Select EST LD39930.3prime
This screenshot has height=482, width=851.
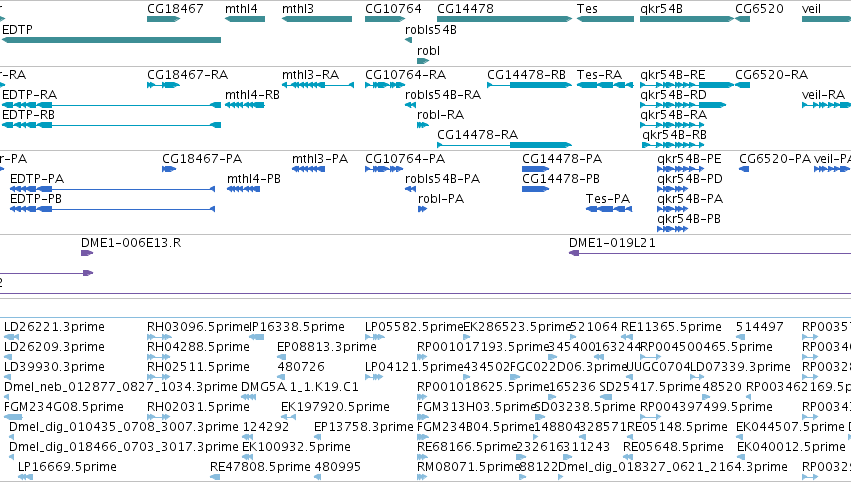point(54,367)
